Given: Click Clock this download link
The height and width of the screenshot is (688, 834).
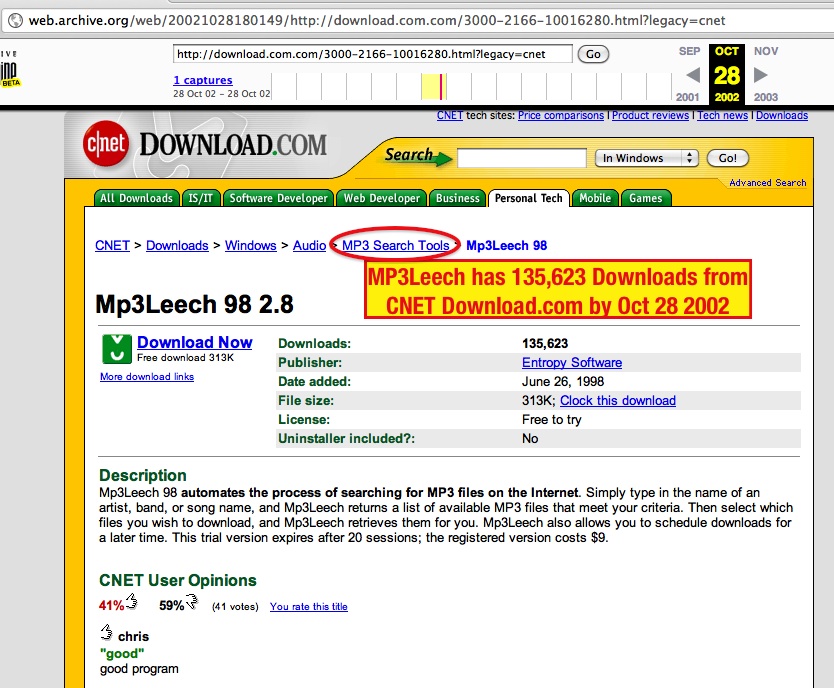Looking at the screenshot, I should tap(618, 400).
